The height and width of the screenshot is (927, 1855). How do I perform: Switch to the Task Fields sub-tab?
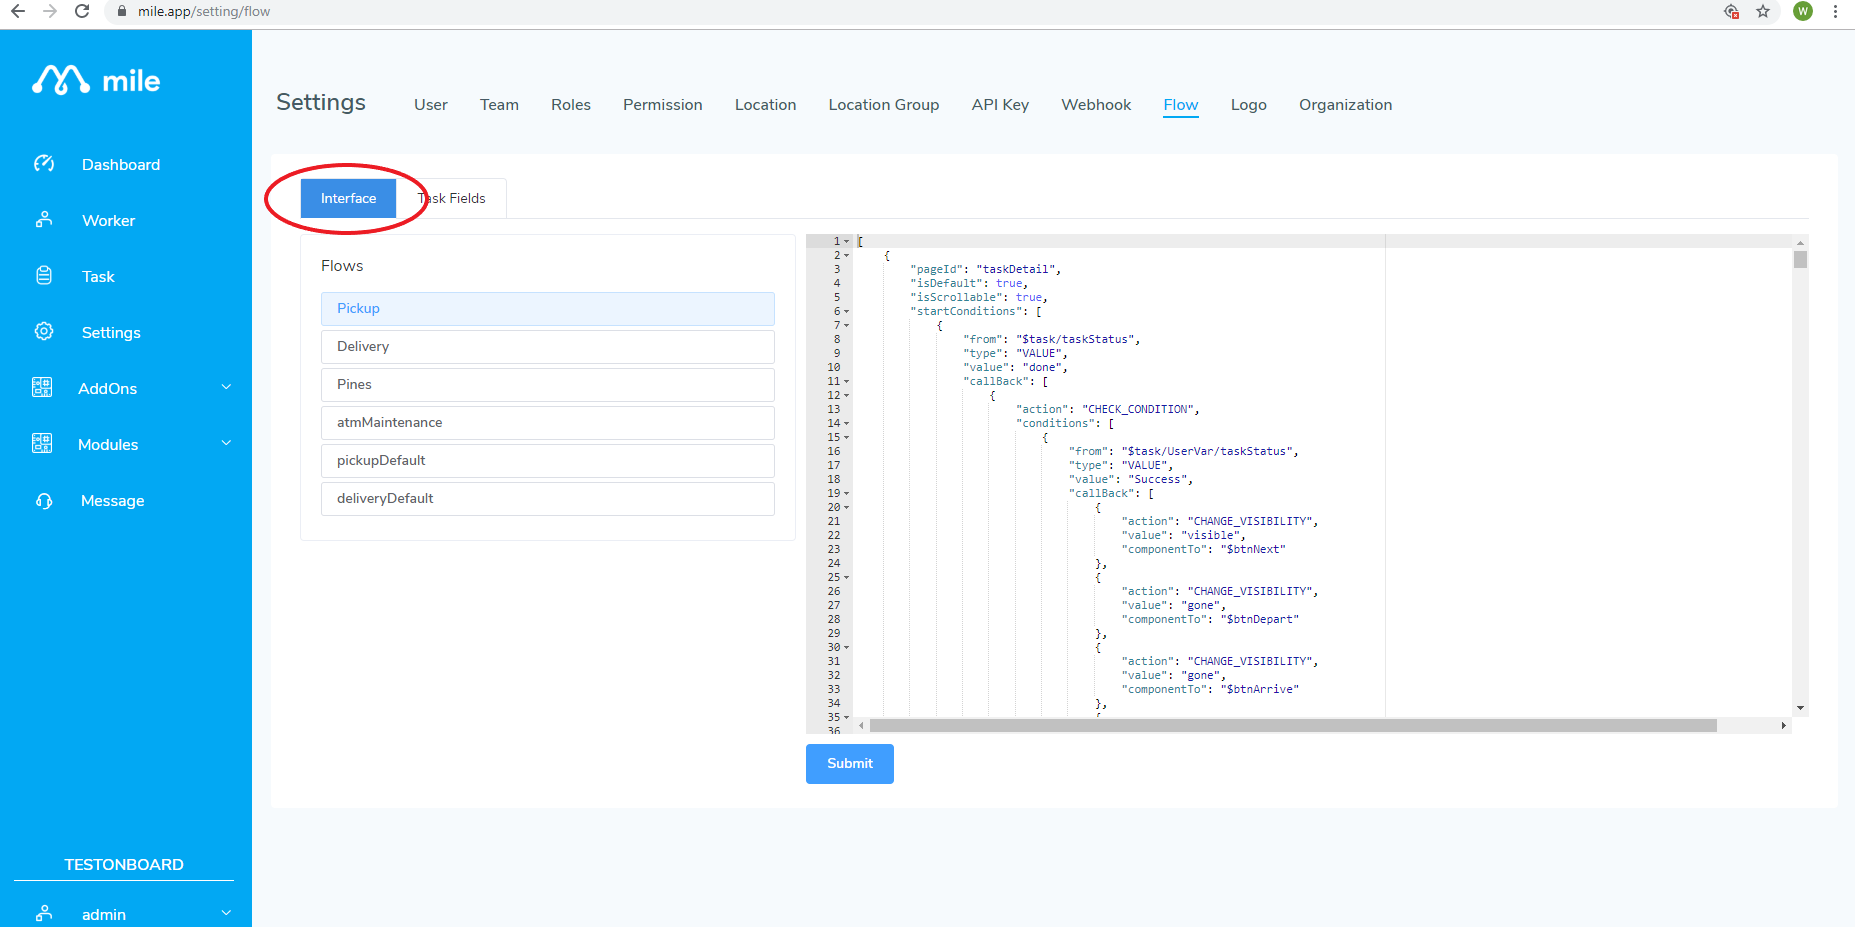coord(452,198)
